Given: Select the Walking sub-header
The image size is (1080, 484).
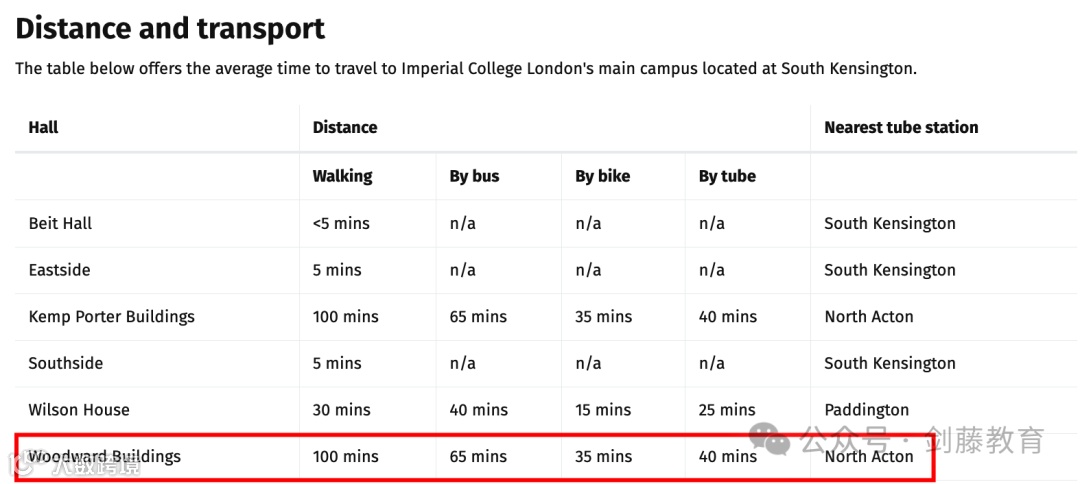Looking at the screenshot, I should (342, 176).
